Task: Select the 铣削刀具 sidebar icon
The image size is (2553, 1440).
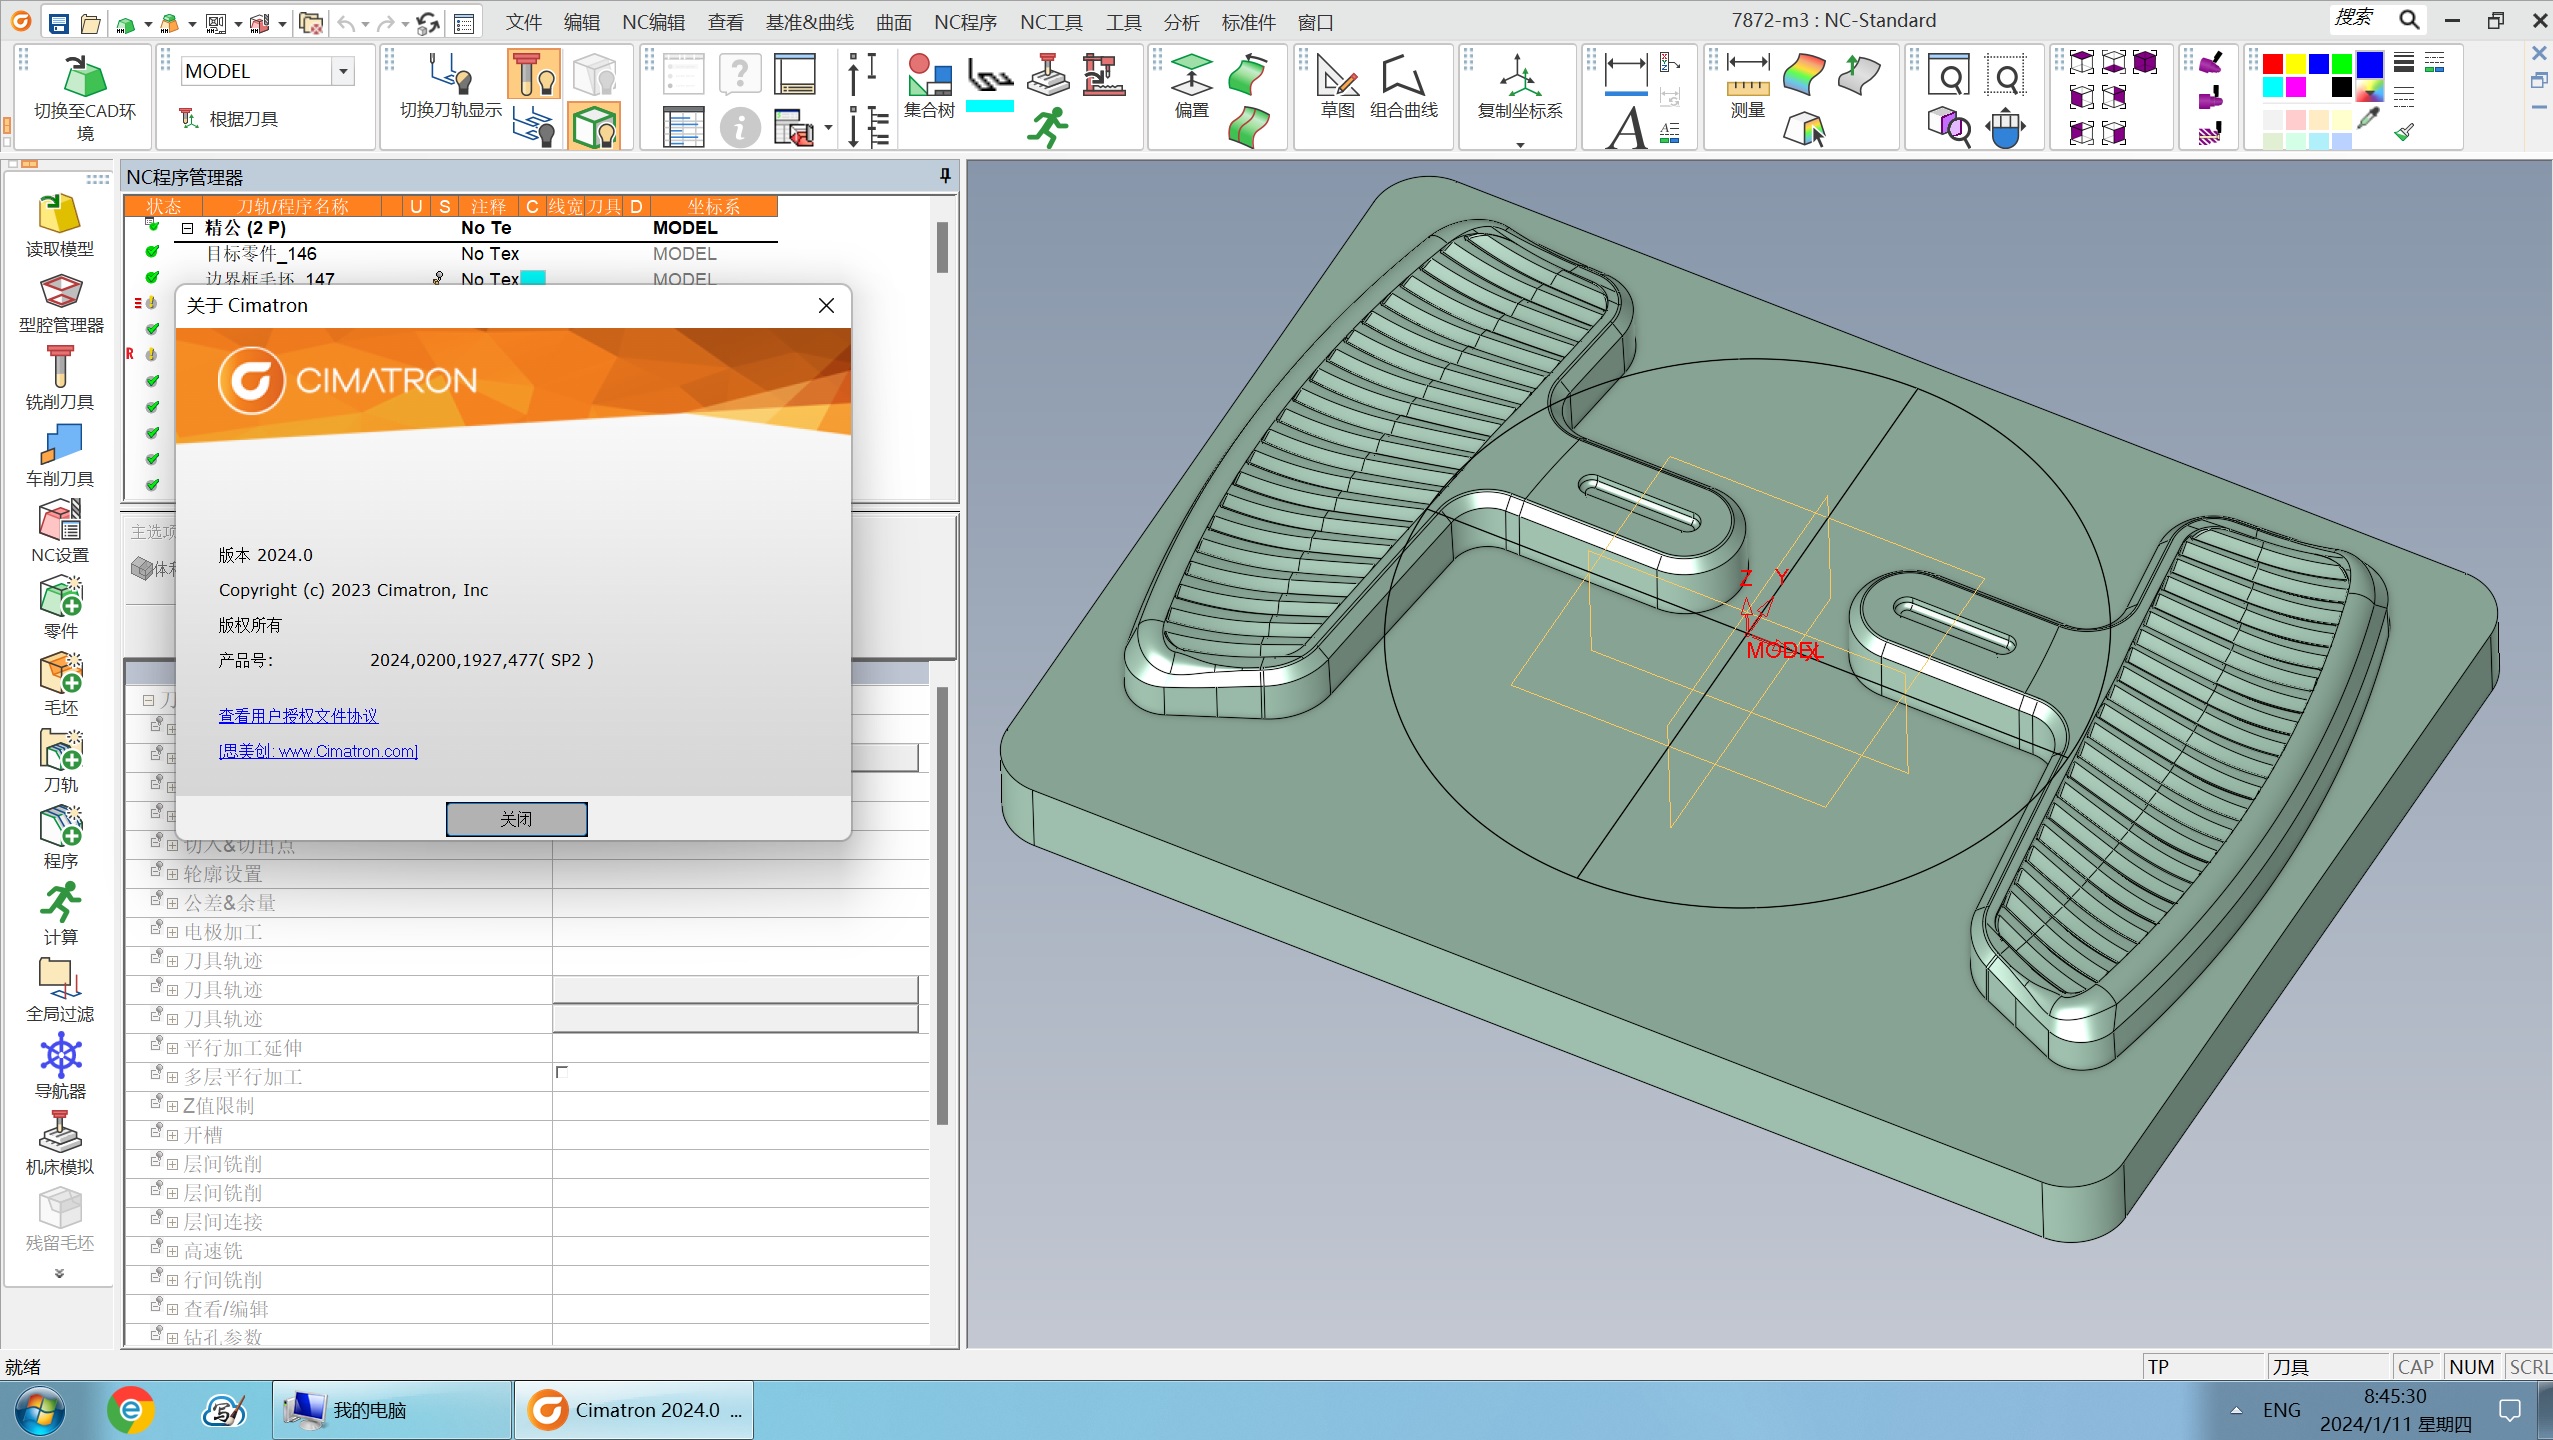Action: tap(59, 368)
